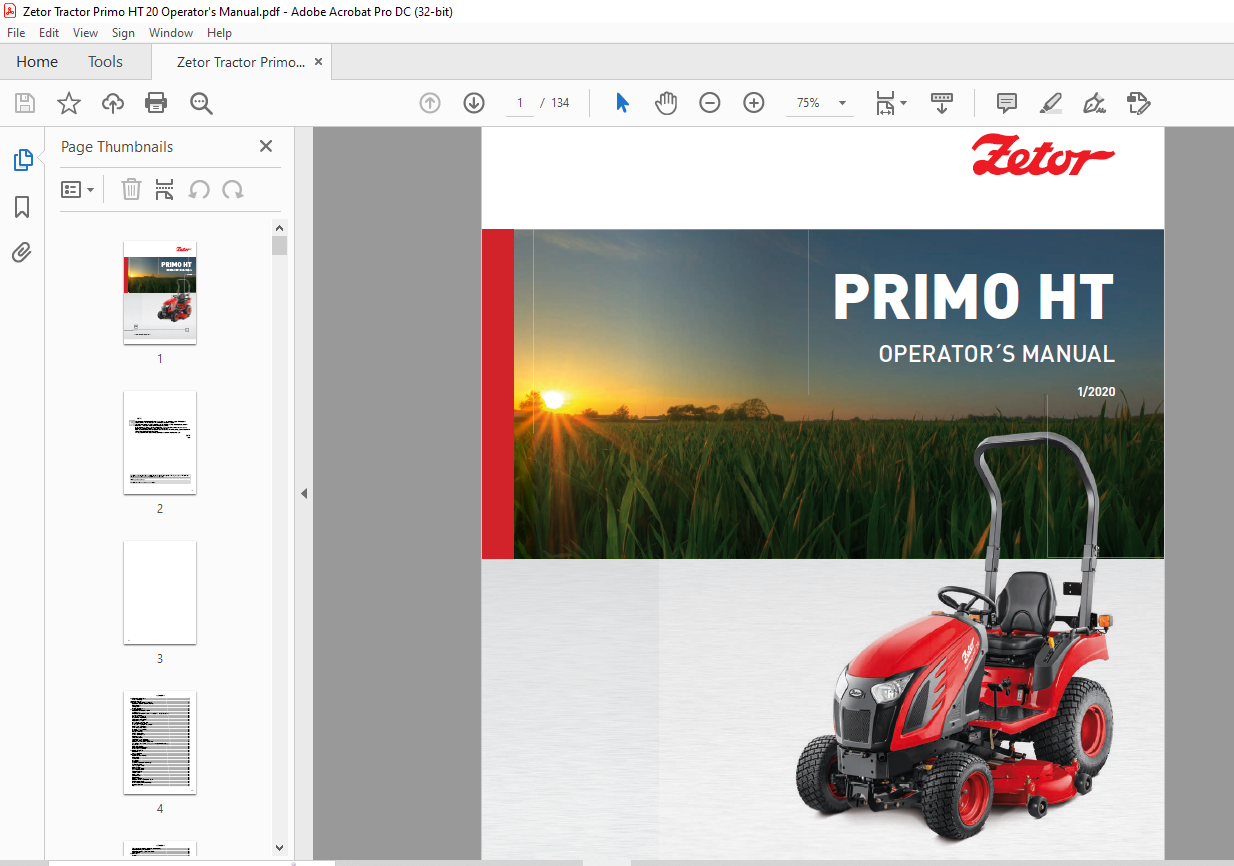Click the 1/2020 date text
The width and height of the screenshot is (1234, 866).
[x=1096, y=392]
